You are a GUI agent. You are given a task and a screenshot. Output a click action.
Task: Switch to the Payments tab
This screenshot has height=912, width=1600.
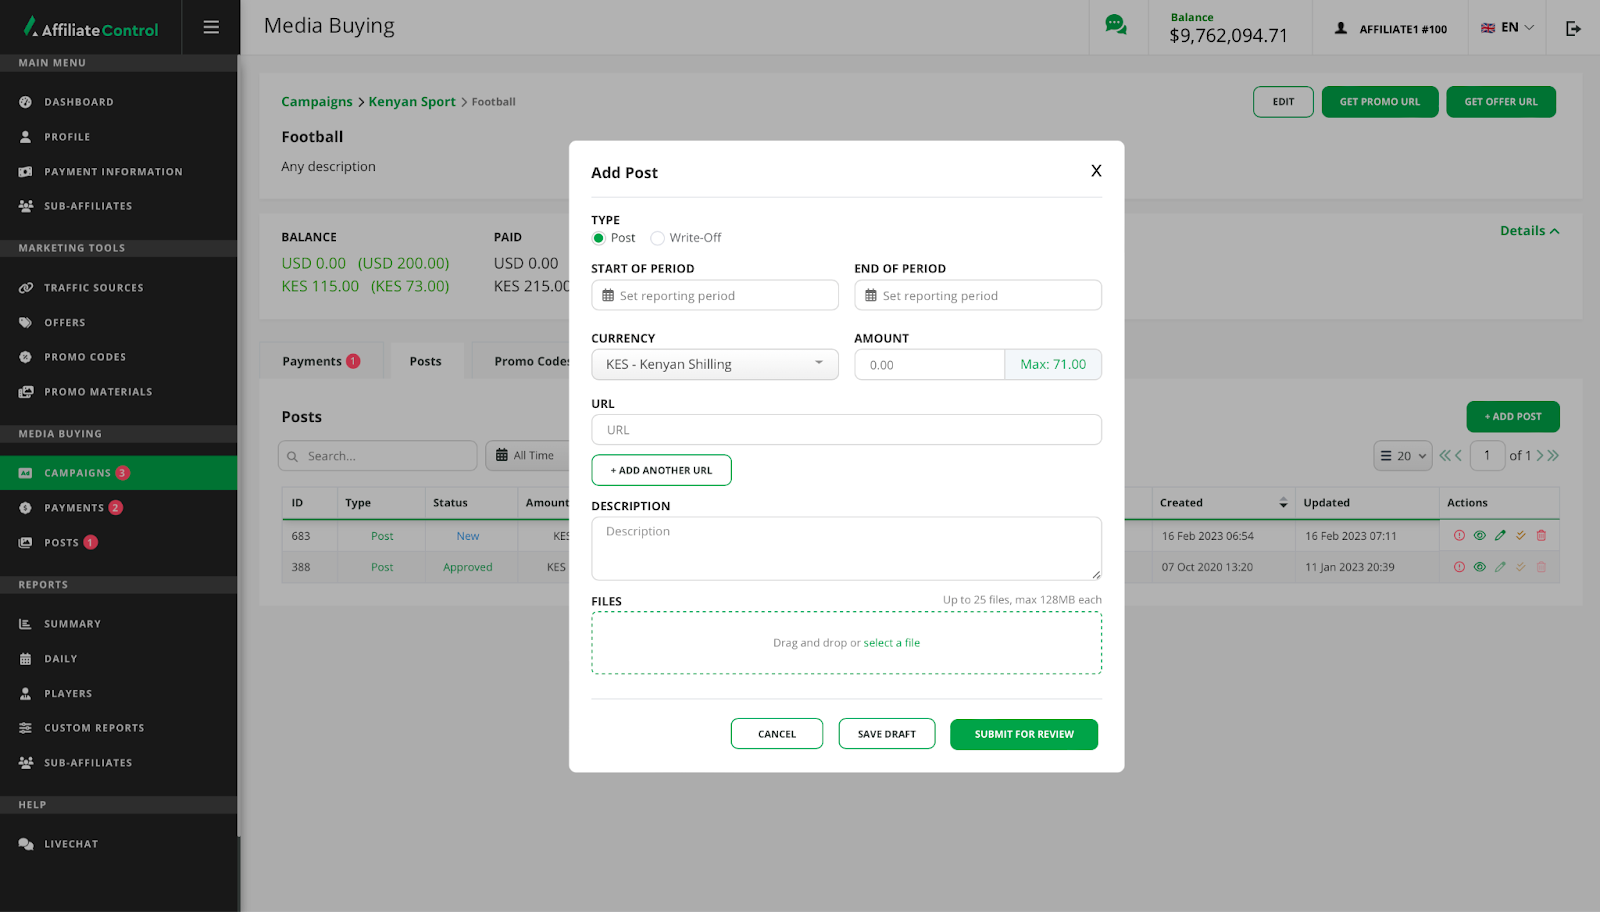[320, 362]
